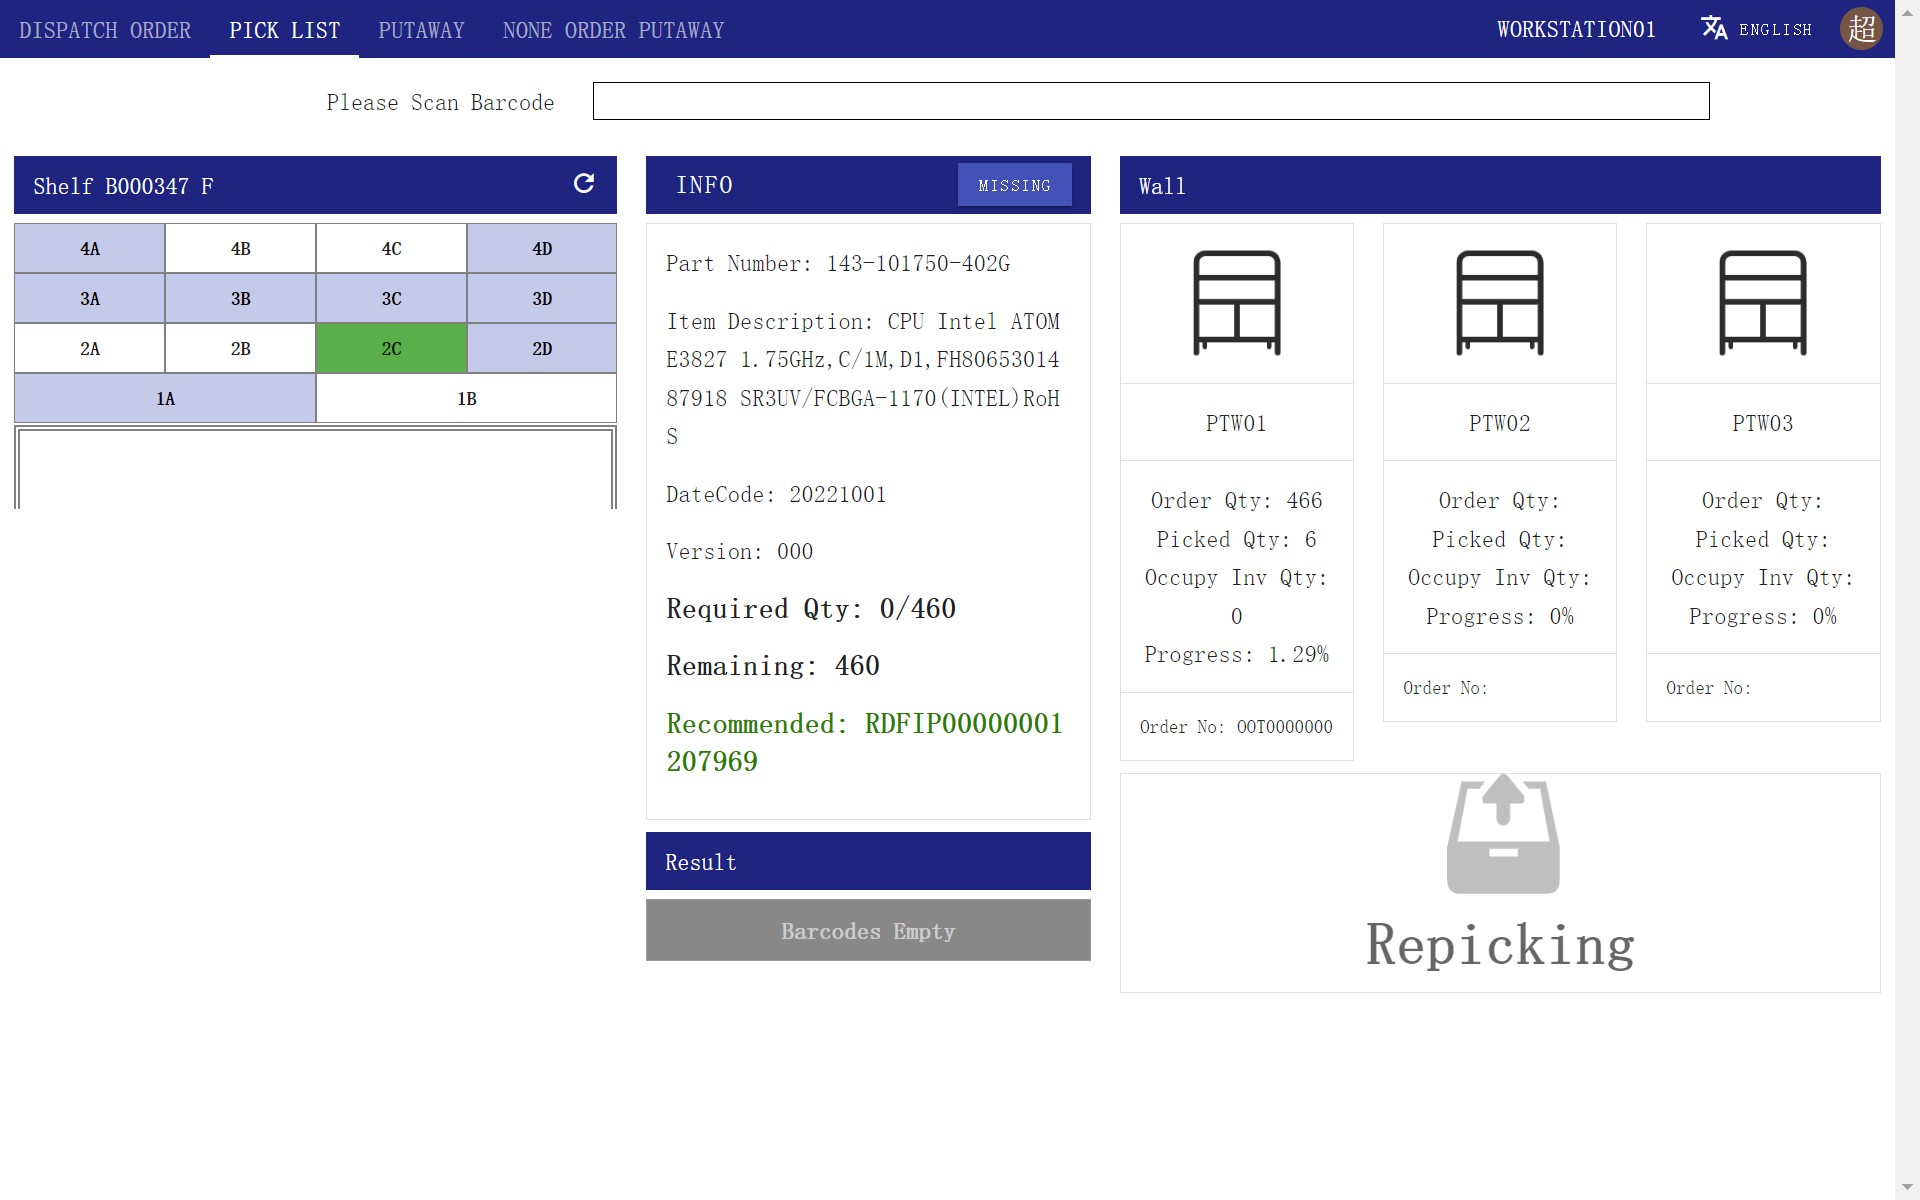Focus the Please Scan Barcode input field

[x=1151, y=101]
